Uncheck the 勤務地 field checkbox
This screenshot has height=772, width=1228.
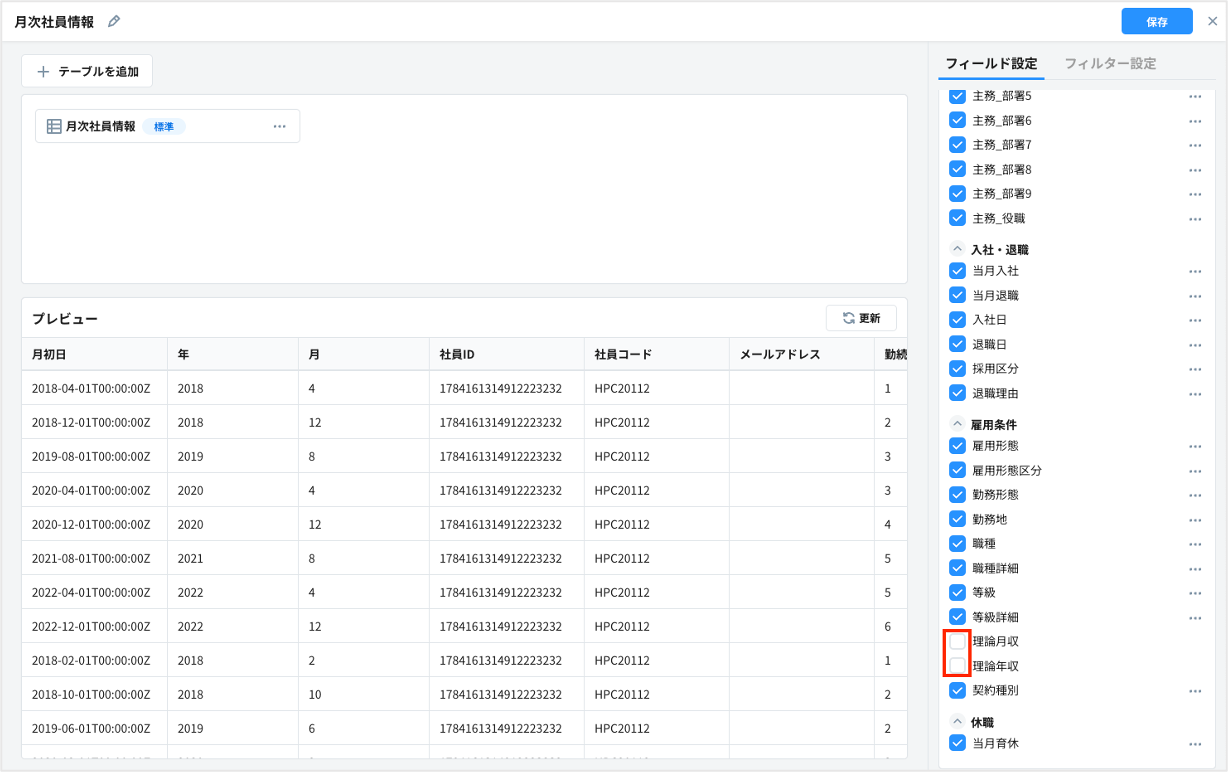coord(957,519)
